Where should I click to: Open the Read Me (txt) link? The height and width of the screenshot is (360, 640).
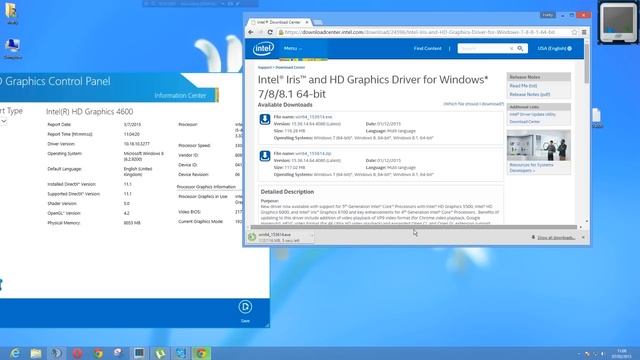(x=523, y=86)
